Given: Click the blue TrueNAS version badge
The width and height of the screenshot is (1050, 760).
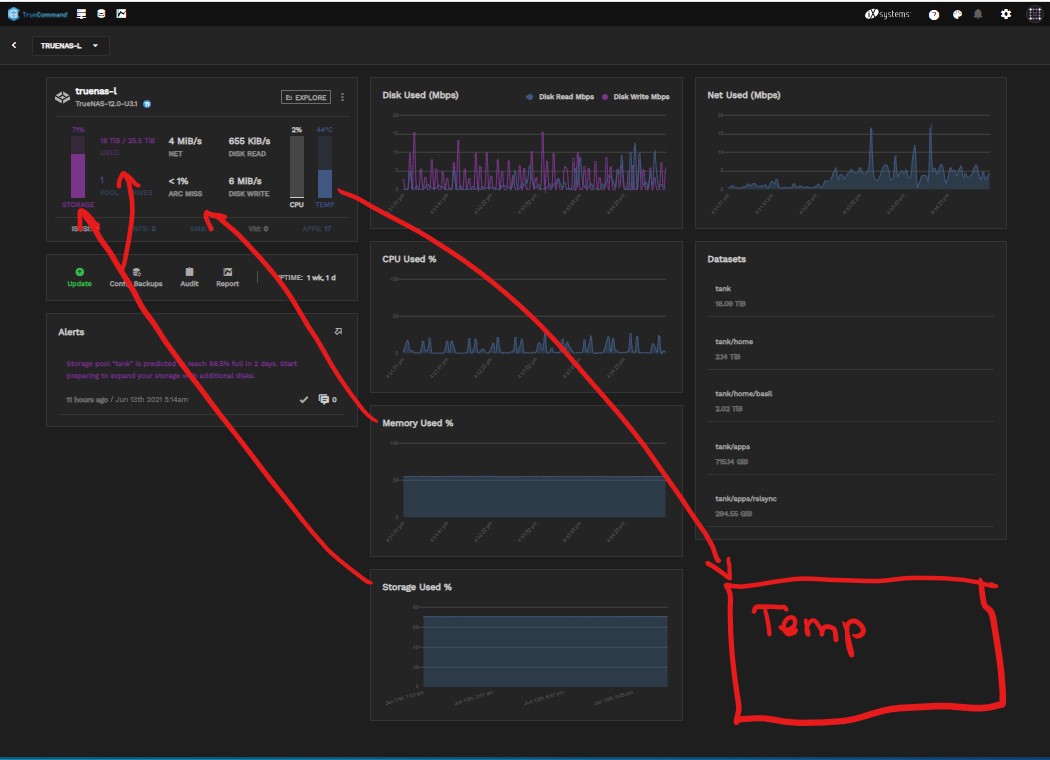Looking at the screenshot, I should (147, 104).
